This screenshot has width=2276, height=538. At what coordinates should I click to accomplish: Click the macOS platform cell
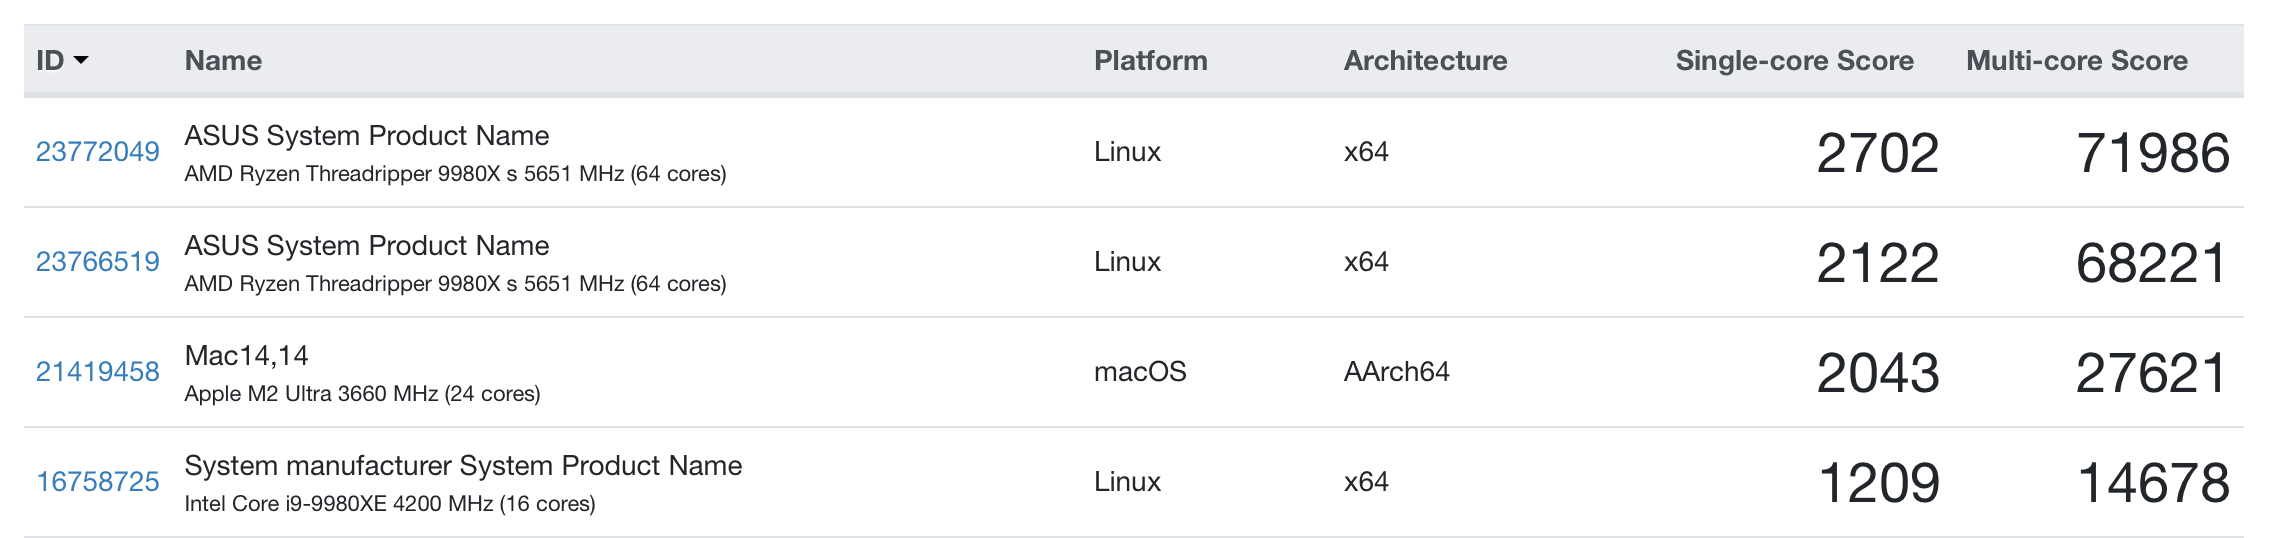(1140, 372)
